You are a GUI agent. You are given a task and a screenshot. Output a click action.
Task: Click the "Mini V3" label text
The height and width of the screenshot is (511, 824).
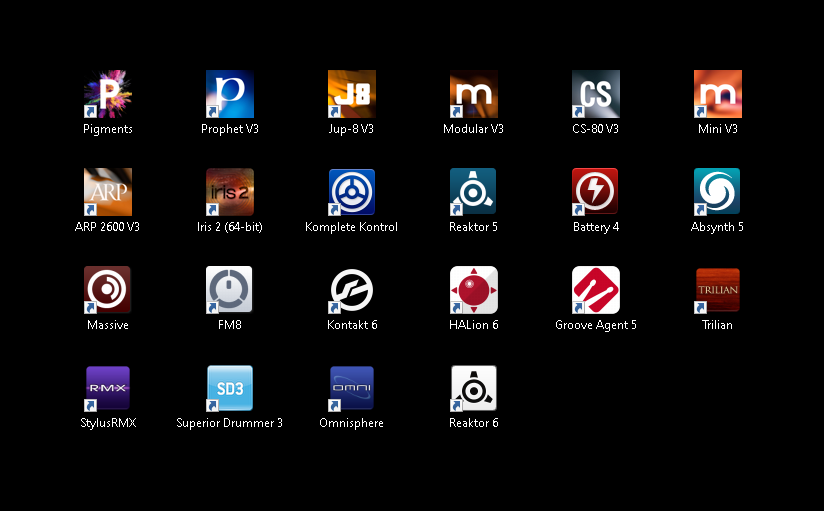pos(717,129)
